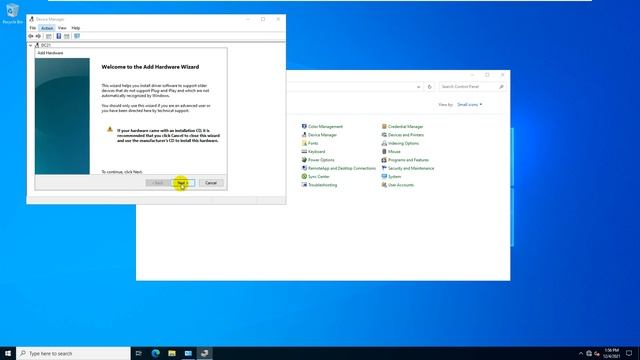Click the volume icon in system tray
Viewport: 640px width, 360px height.
[x=597, y=353]
